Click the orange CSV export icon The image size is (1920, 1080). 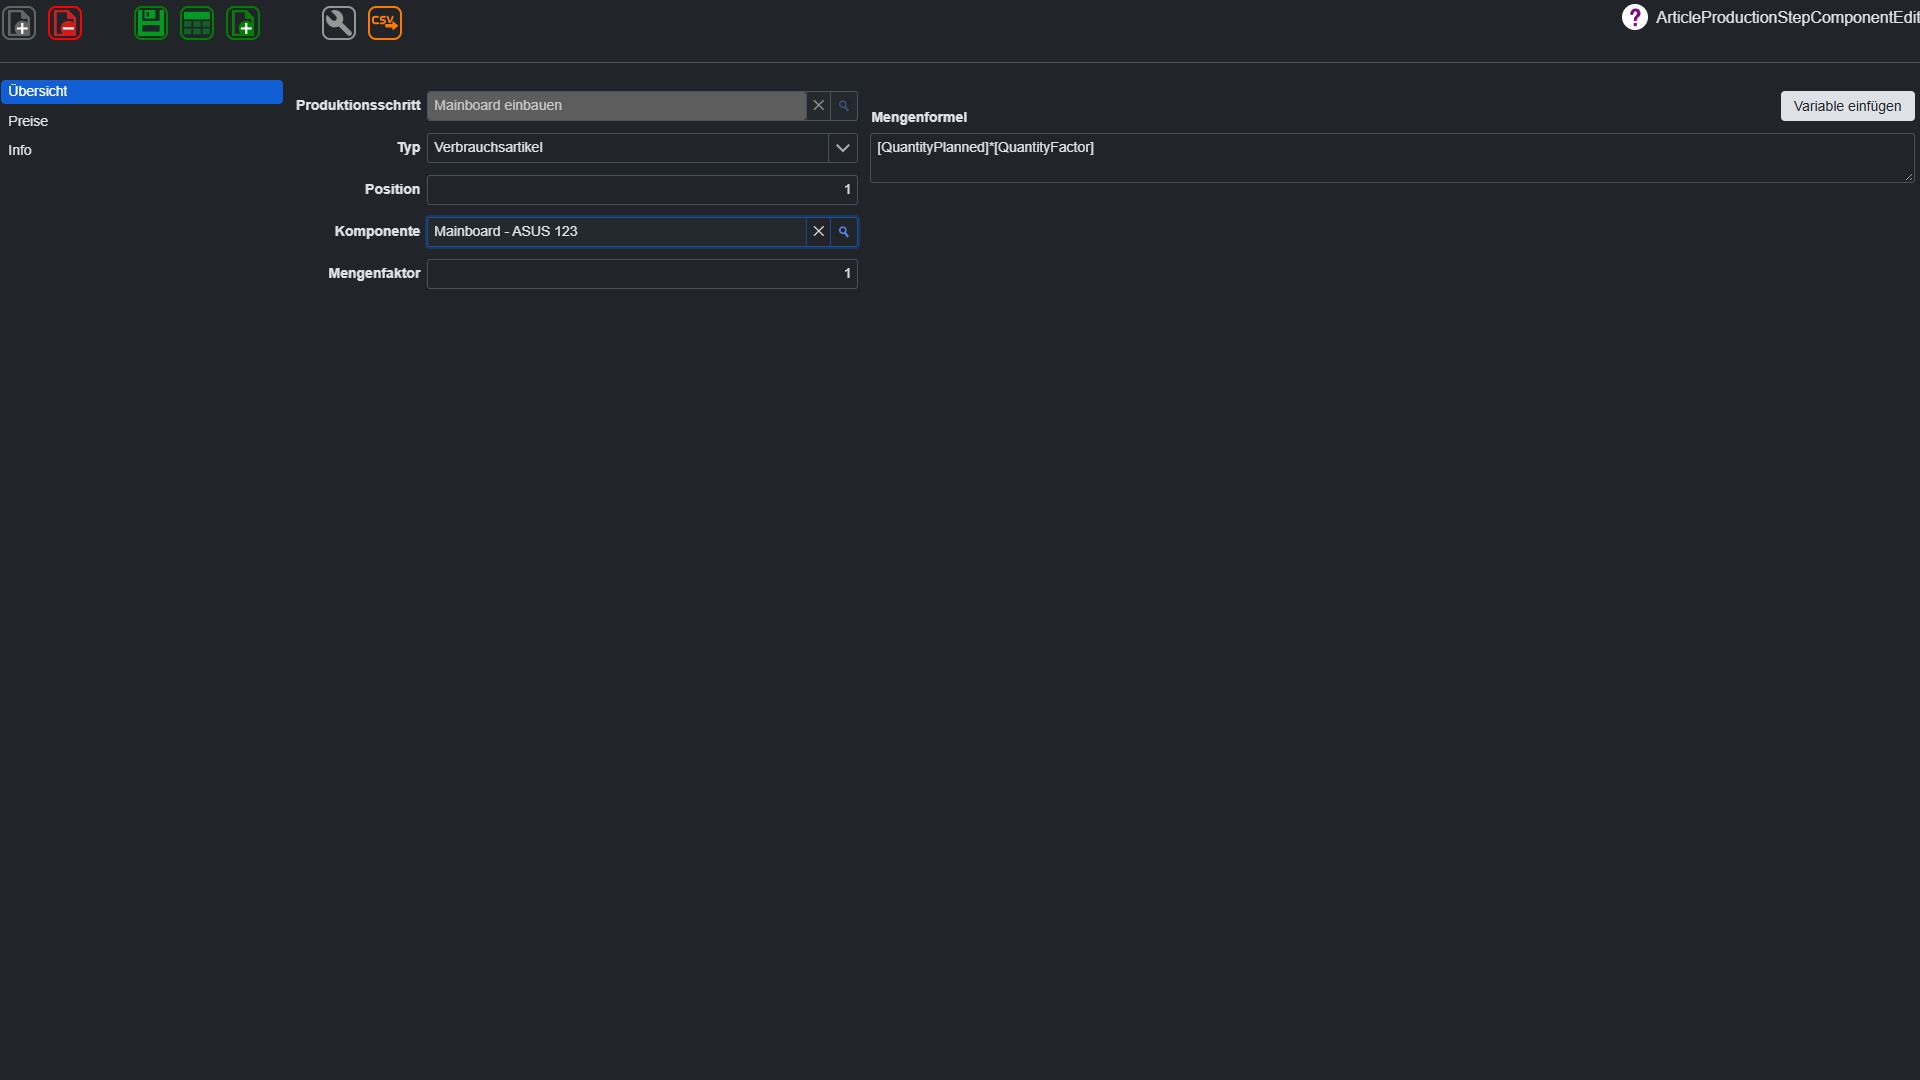pyautogui.click(x=385, y=23)
